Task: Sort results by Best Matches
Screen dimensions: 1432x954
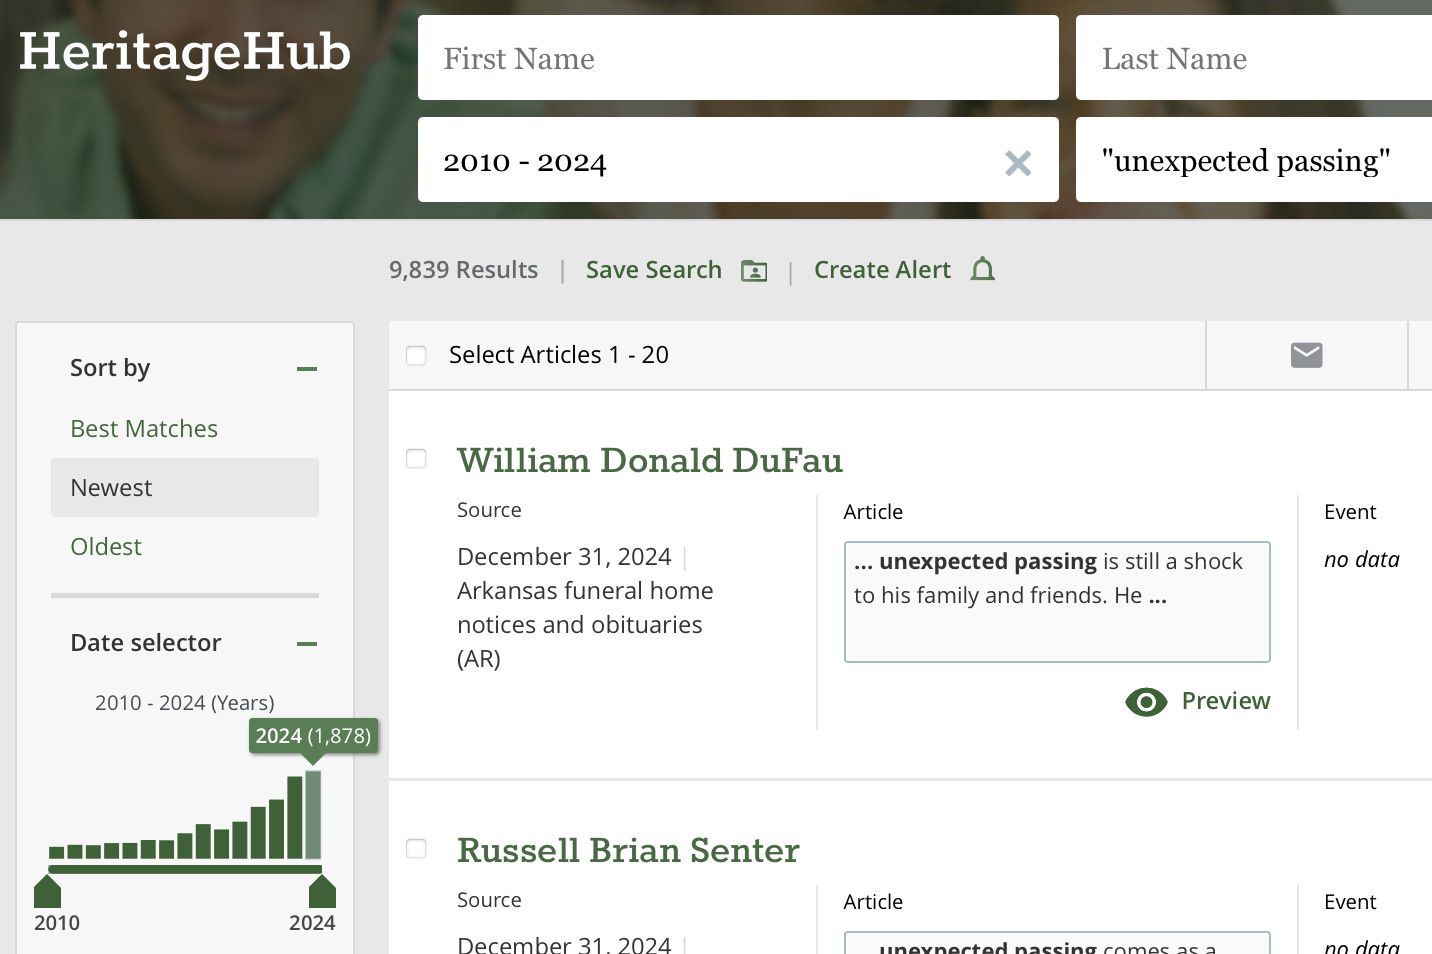Action: click(x=144, y=429)
